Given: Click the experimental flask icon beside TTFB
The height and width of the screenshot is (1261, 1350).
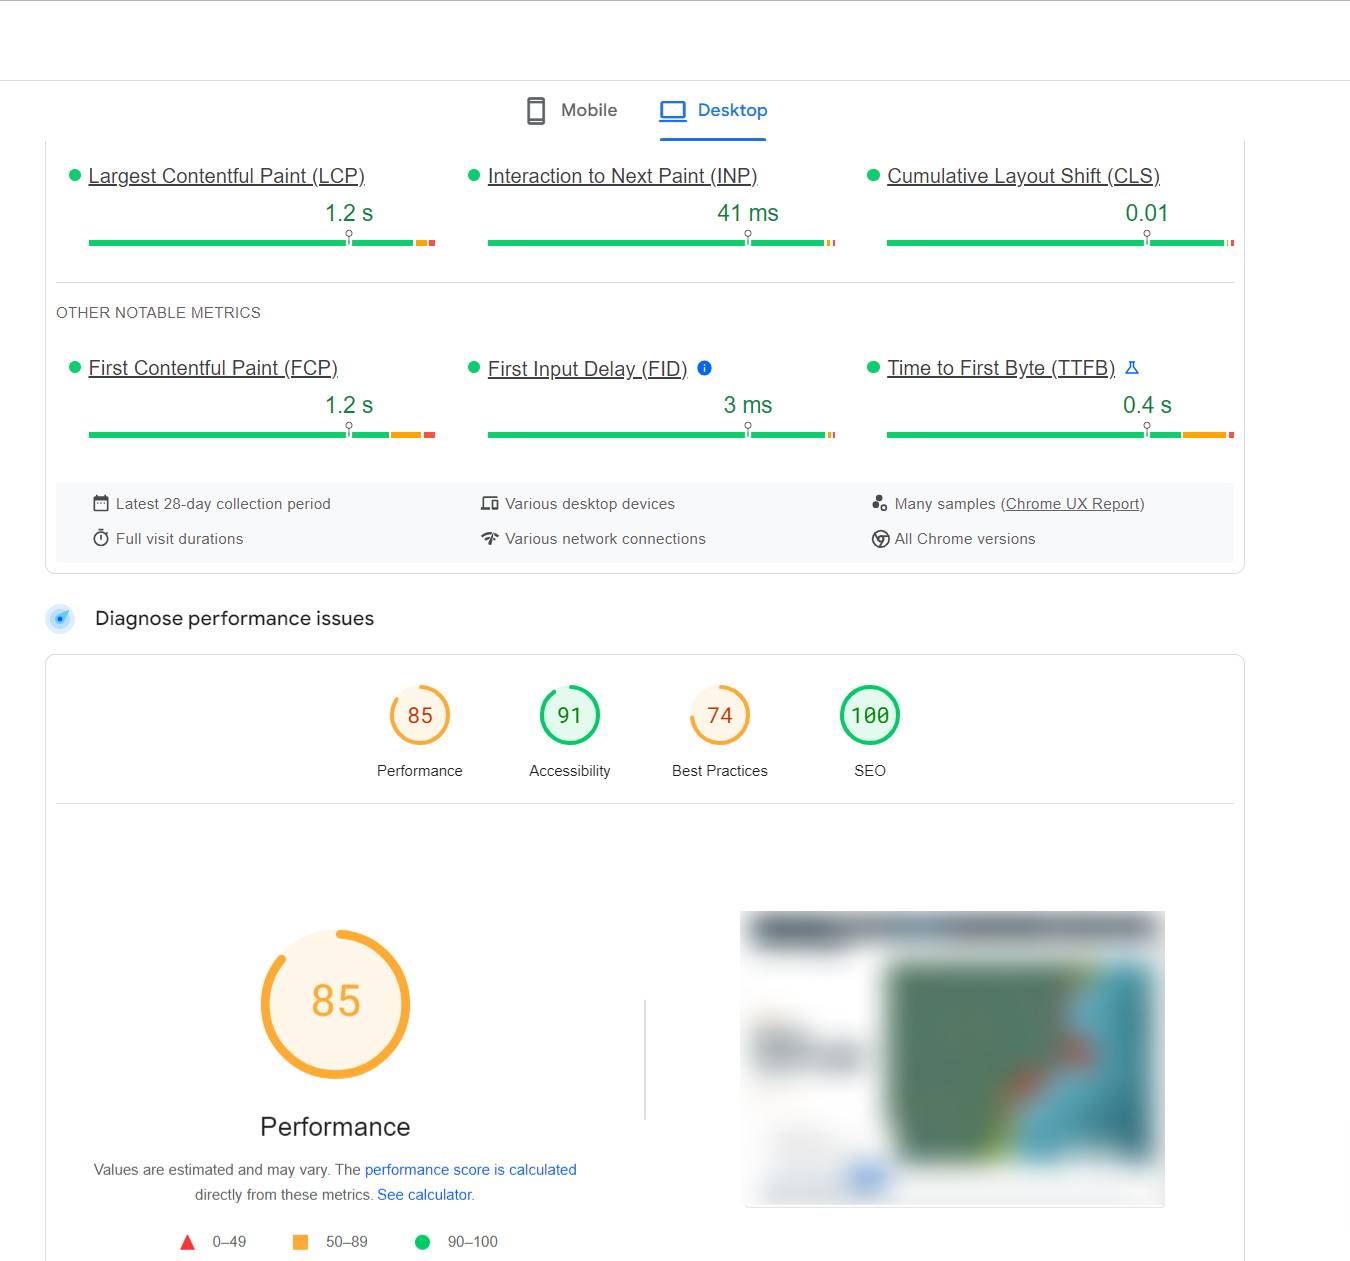Looking at the screenshot, I should pos(1132,368).
